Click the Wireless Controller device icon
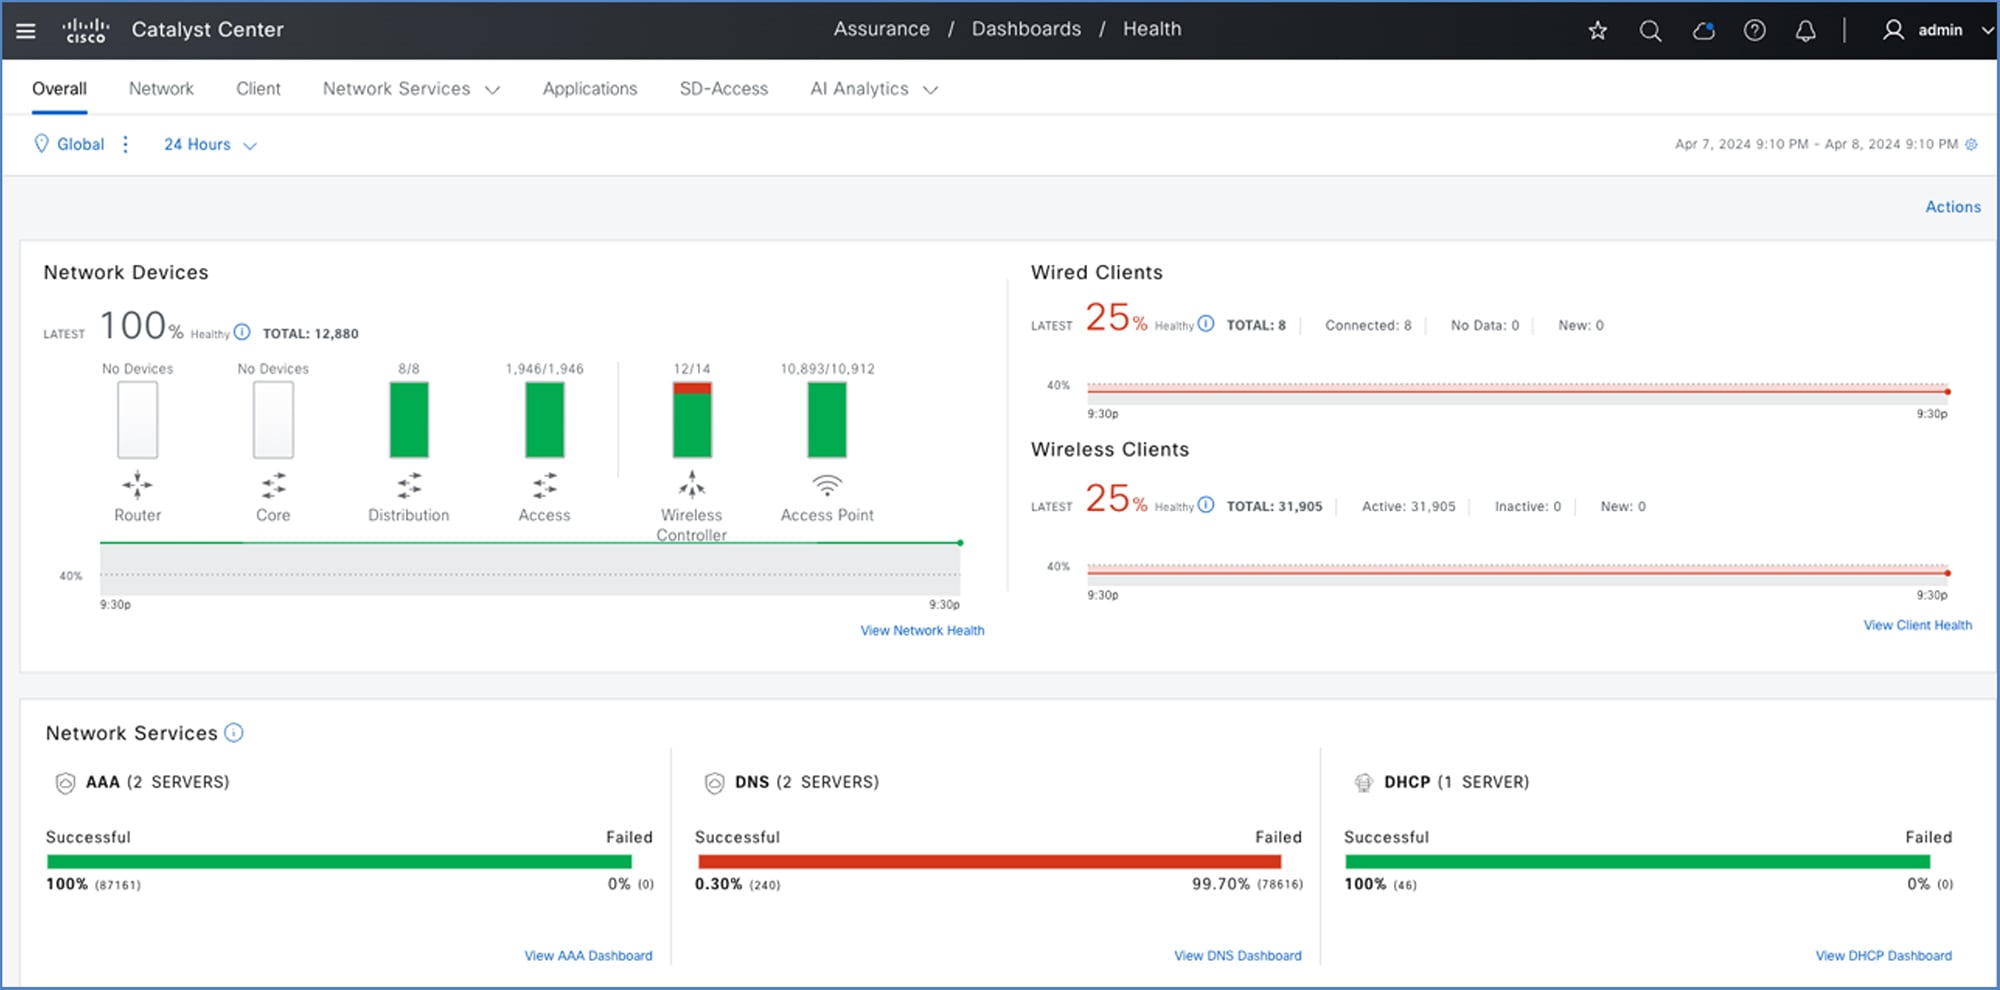The image size is (2000, 990). [692, 485]
